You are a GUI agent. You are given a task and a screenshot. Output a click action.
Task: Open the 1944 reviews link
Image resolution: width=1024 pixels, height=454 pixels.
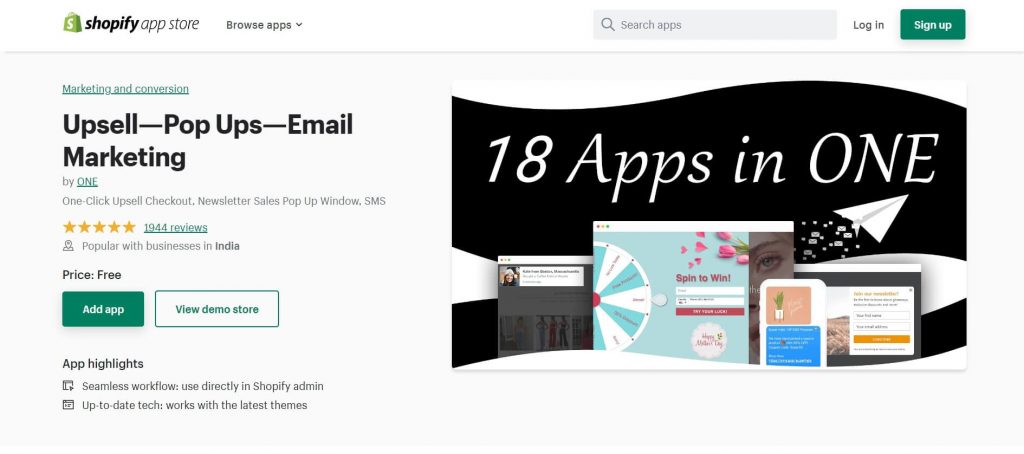[176, 227]
